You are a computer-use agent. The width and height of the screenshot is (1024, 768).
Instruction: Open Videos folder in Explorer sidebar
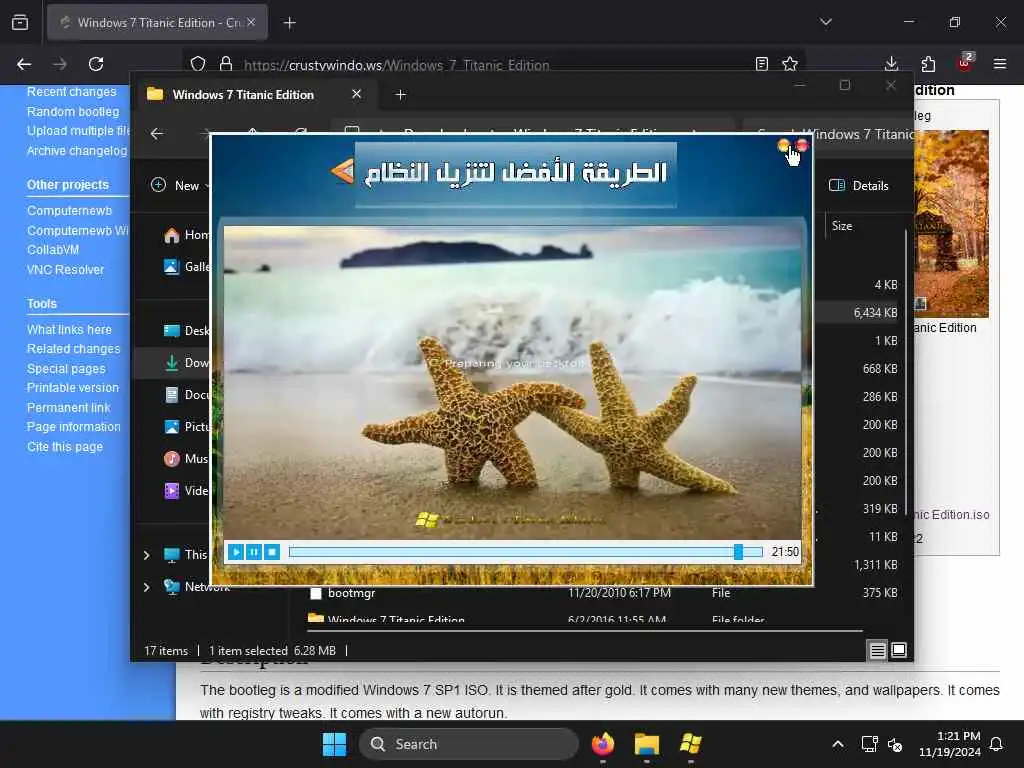coord(186,490)
